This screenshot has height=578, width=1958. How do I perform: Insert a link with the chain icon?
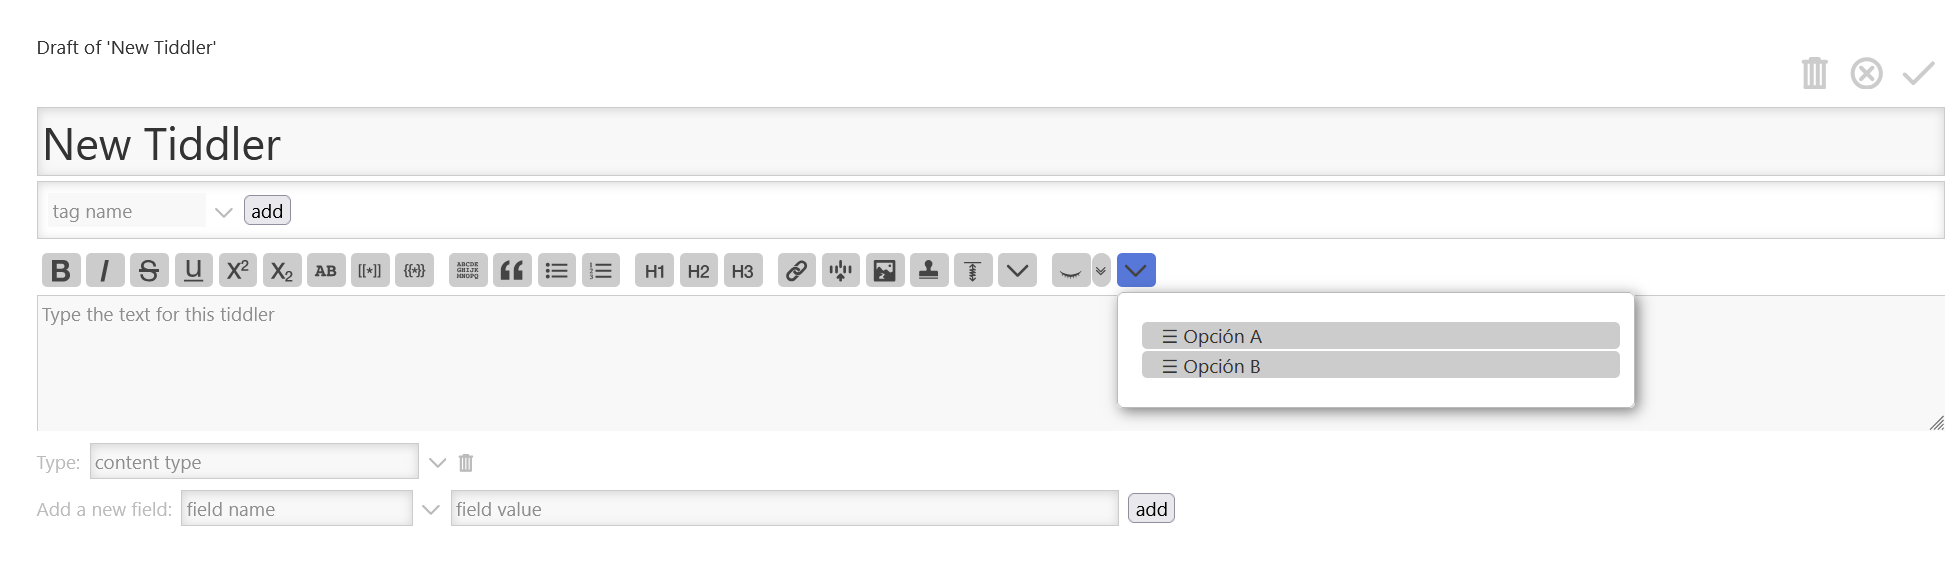coord(797,270)
